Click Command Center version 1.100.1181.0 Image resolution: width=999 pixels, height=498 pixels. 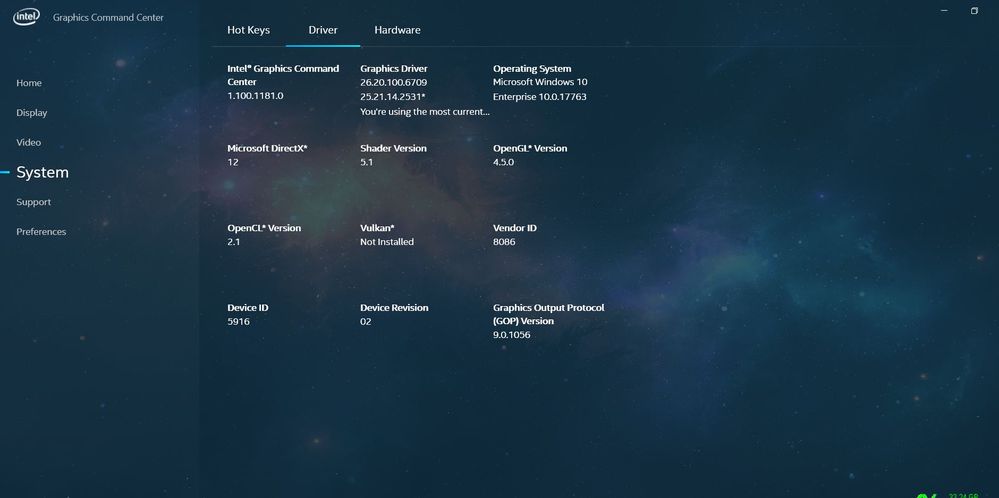(x=255, y=96)
